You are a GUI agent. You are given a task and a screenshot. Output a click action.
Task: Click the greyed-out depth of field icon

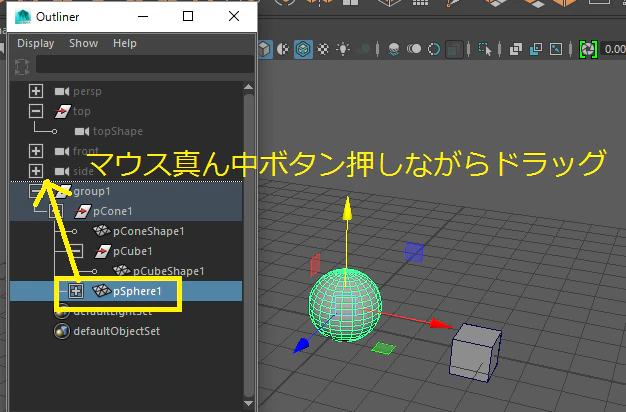(x=454, y=50)
